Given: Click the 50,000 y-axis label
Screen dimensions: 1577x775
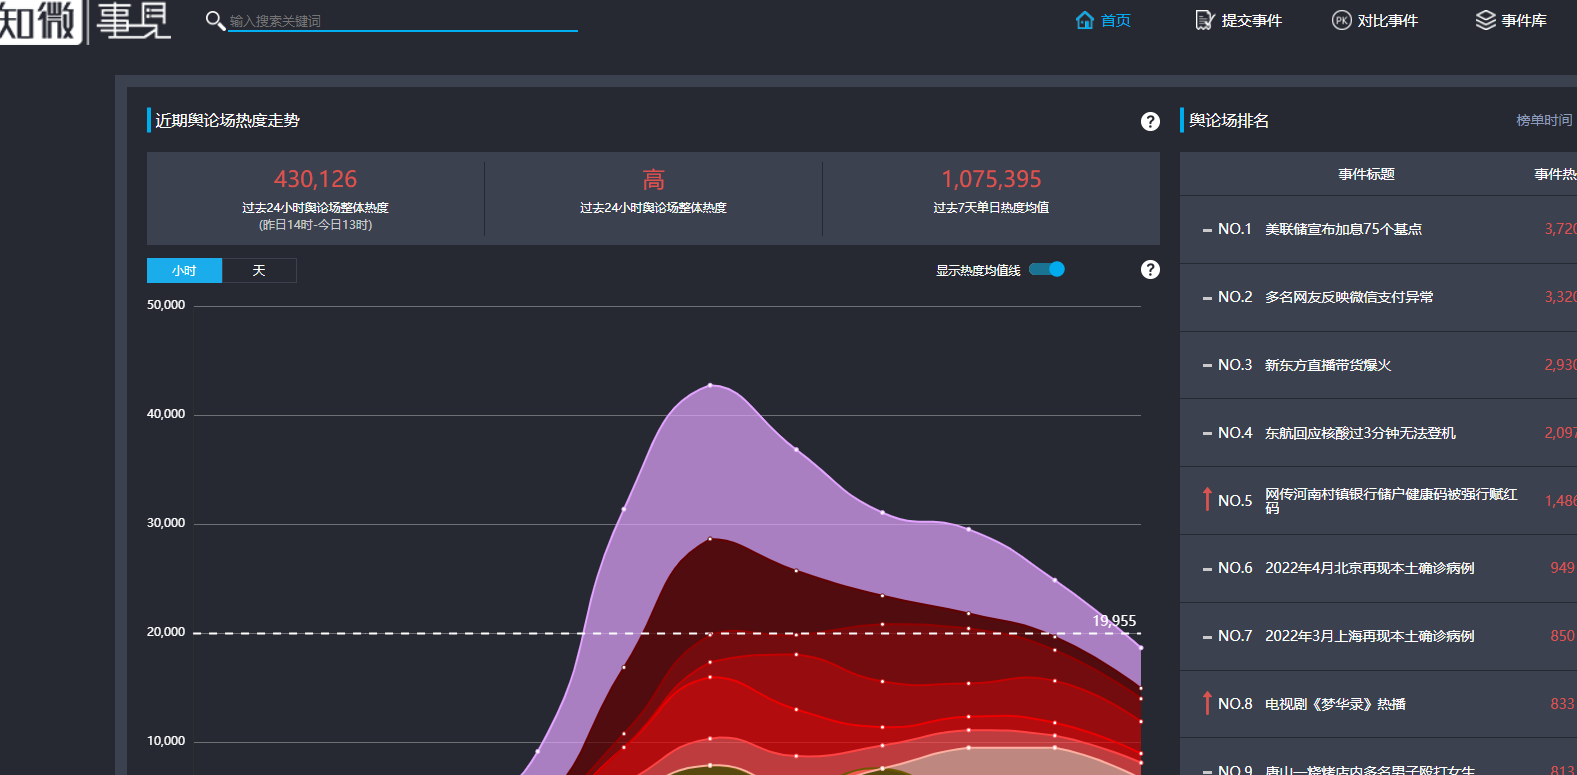Looking at the screenshot, I should point(166,305).
